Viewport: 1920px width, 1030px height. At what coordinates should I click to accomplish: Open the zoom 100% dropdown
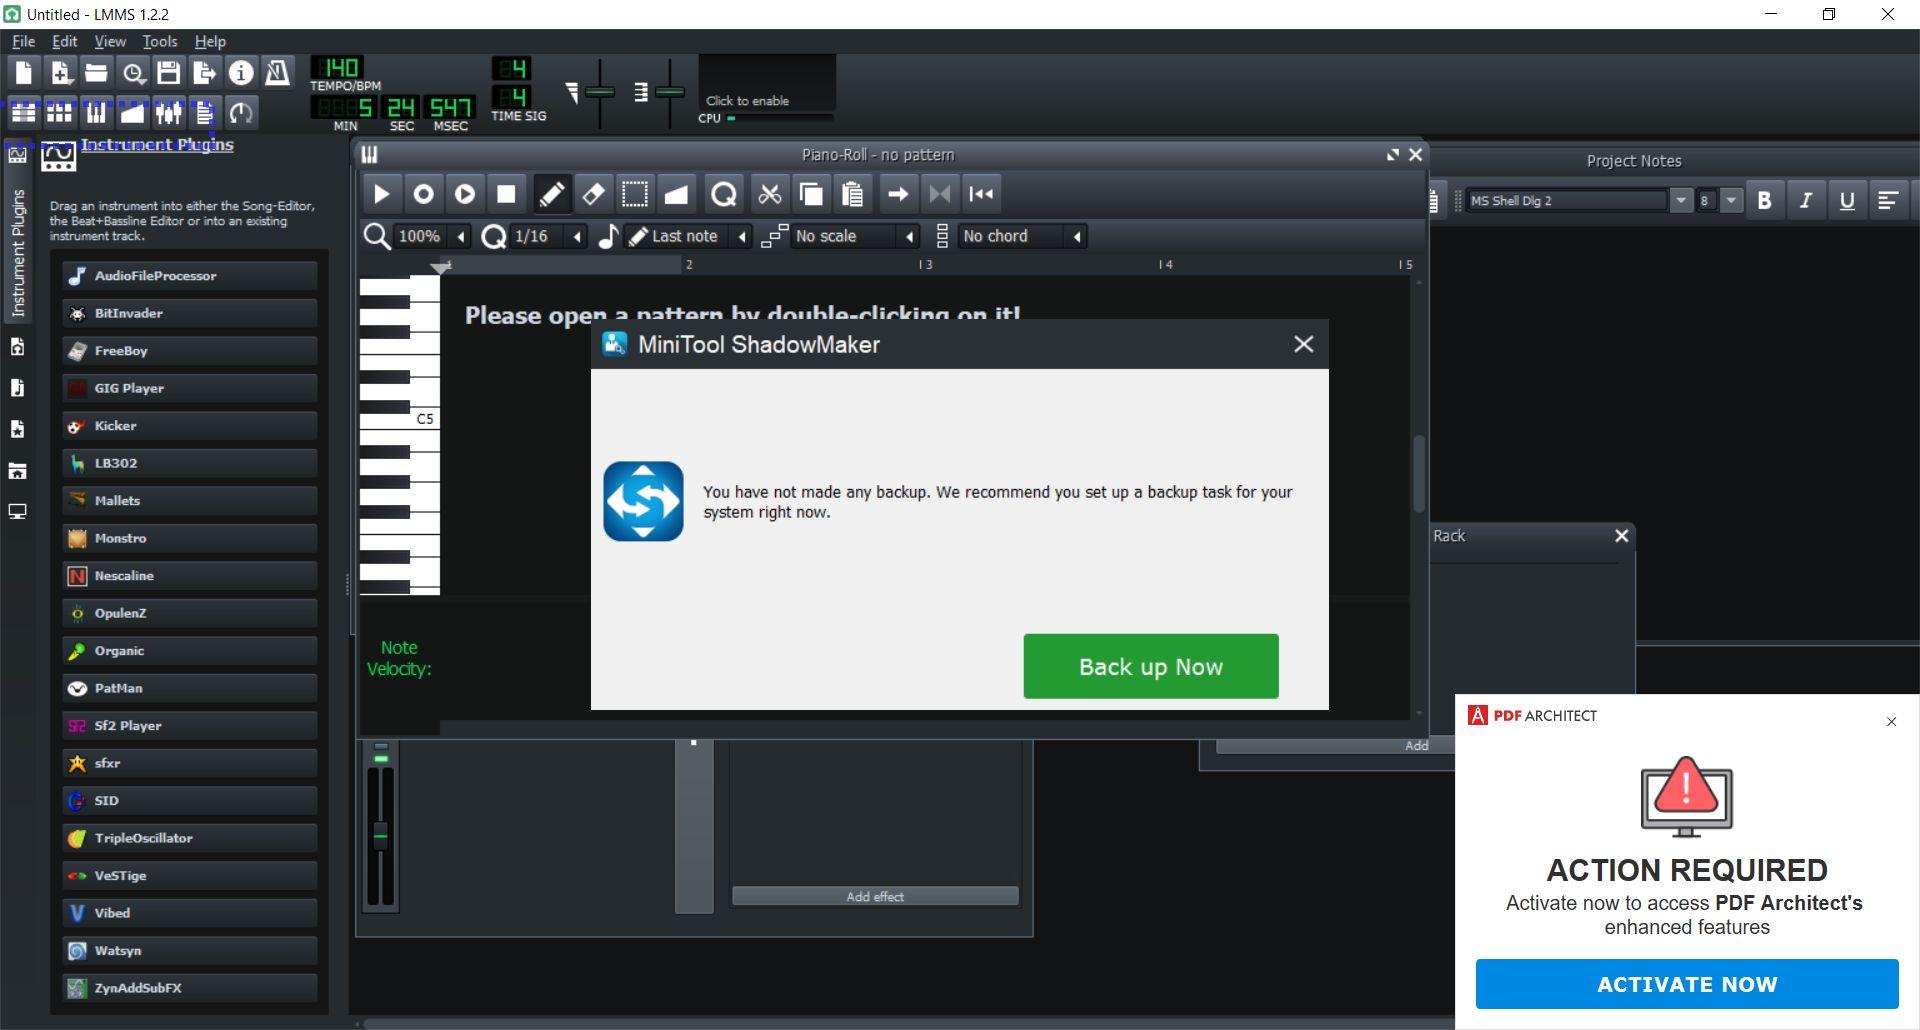(432, 237)
